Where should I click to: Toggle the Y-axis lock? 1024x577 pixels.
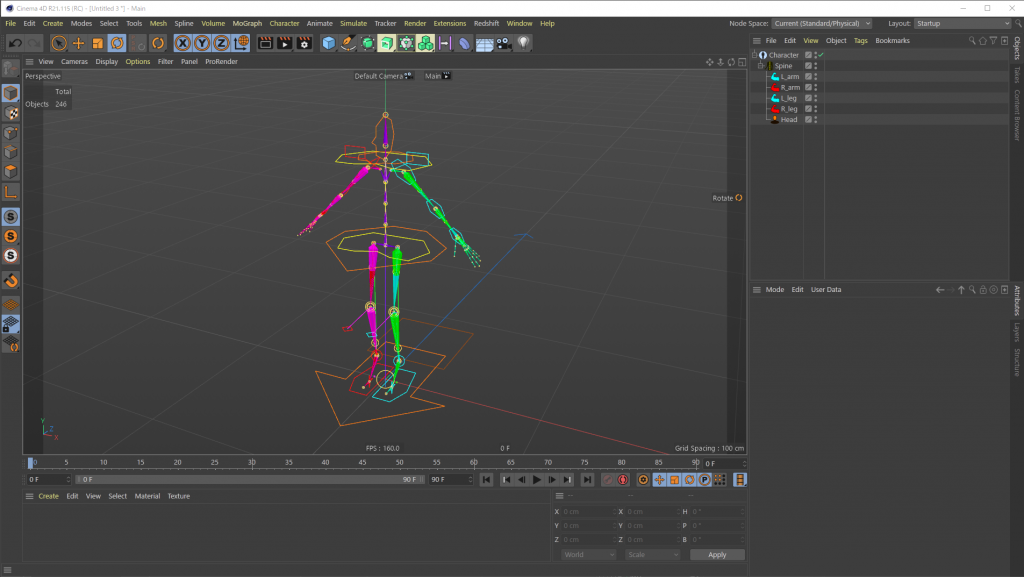(202, 43)
